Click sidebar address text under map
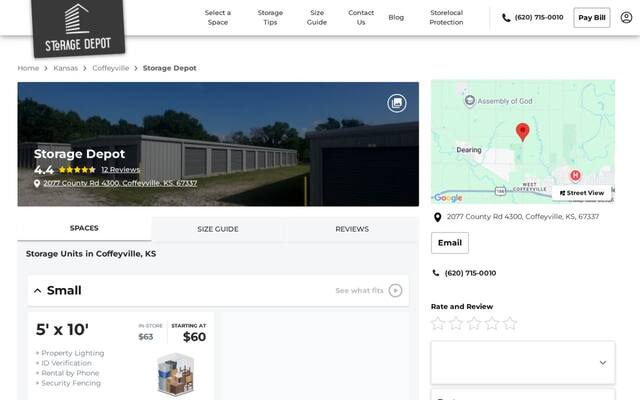The height and width of the screenshot is (400, 640). (x=522, y=217)
